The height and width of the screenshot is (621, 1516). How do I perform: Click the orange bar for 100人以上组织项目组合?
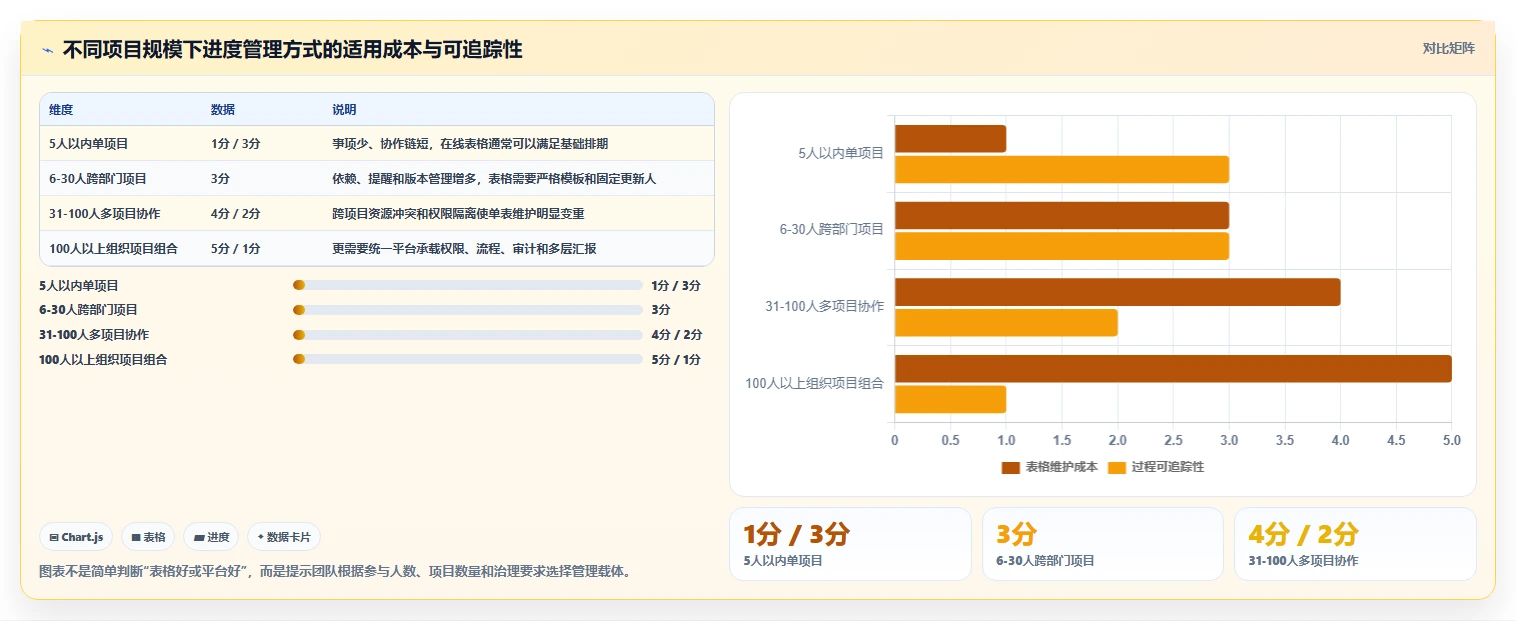(x=950, y=399)
